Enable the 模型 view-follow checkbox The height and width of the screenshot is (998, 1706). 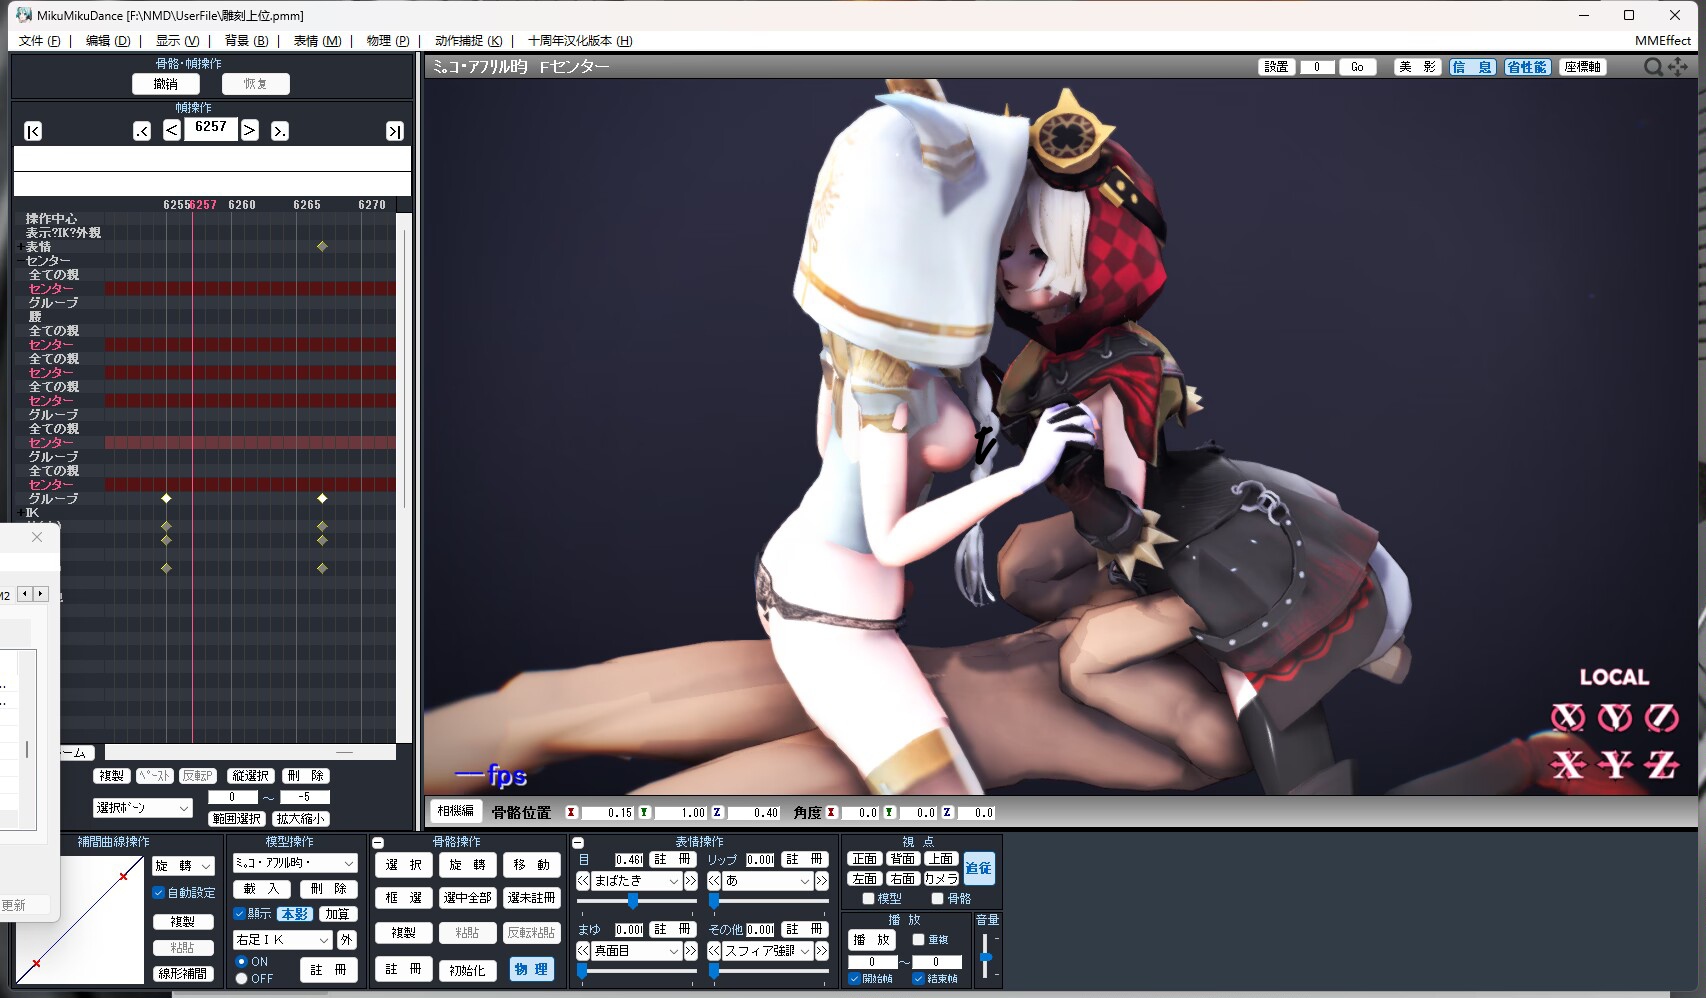tap(868, 899)
